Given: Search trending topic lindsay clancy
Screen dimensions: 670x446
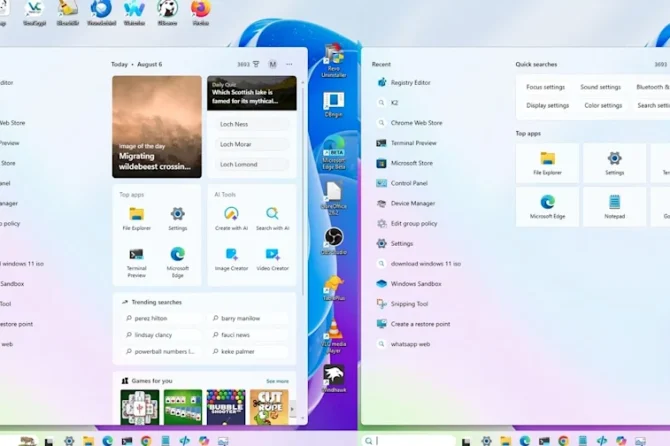Looking at the screenshot, I should (x=161, y=335).
